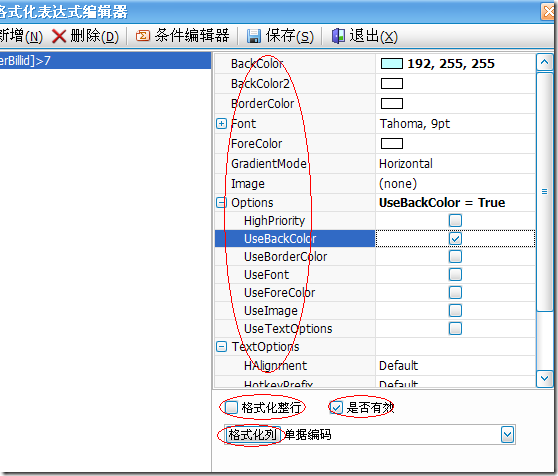Select the BackColor property name
Screen dimensions: 558x476
pyautogui.click(x=257, y=64)
